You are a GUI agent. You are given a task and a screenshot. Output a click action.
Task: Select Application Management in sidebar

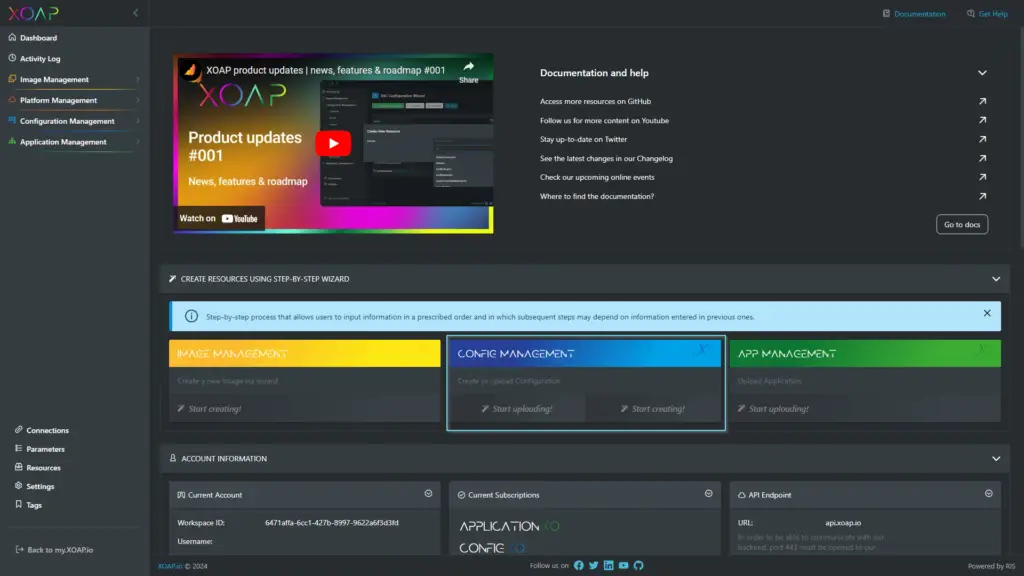click(x=63, y=142)
